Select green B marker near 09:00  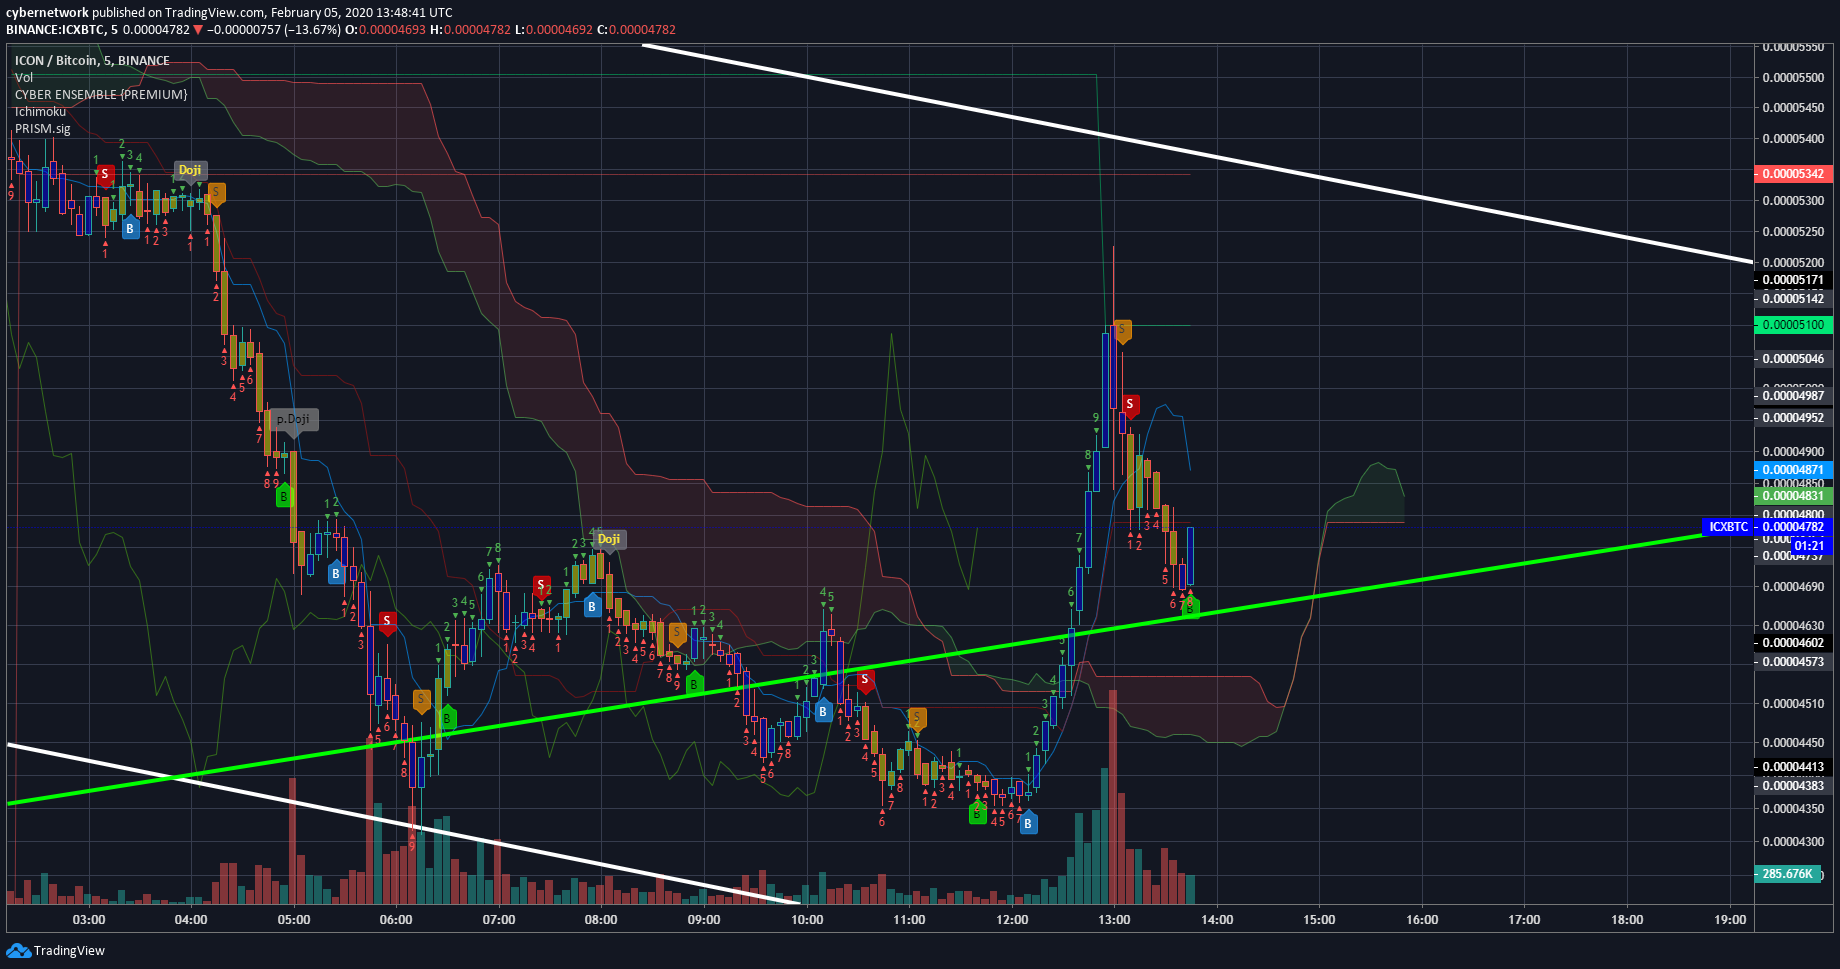tap(694, 685)
